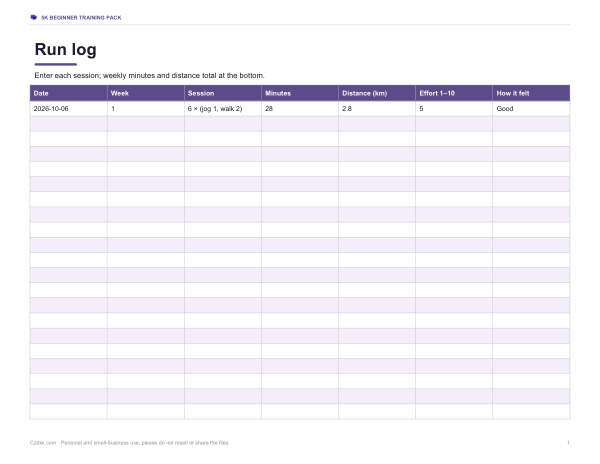Select the Minutes cell showing '28'
Screen dimensions: 600x464
click(300, 109)
